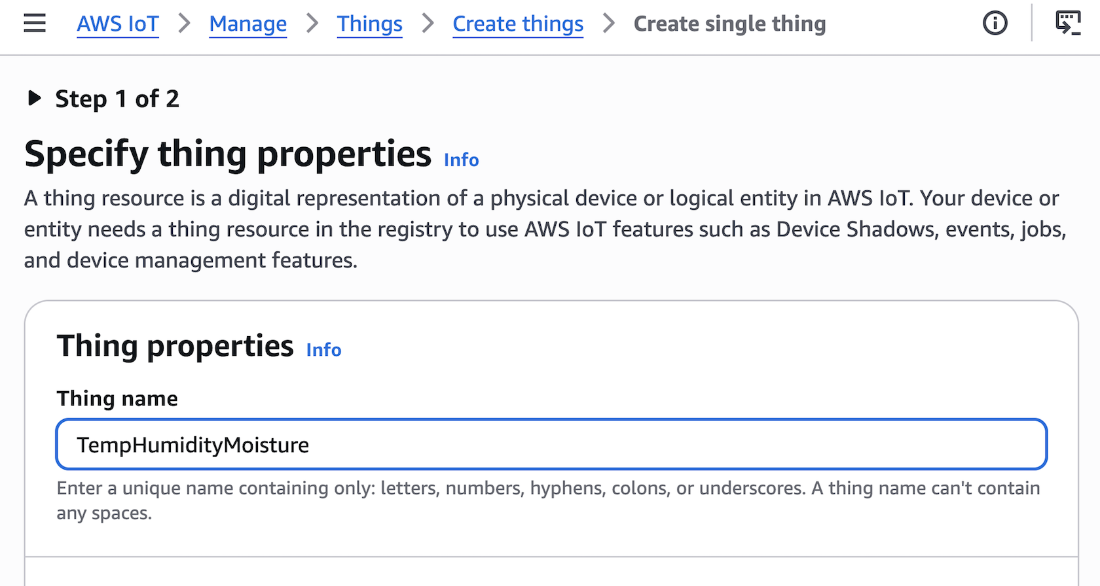Screen dimensions: 1100x586
Task: Open the circled info help panel icon
Action: pyautogui.click(x=995, y=23)
